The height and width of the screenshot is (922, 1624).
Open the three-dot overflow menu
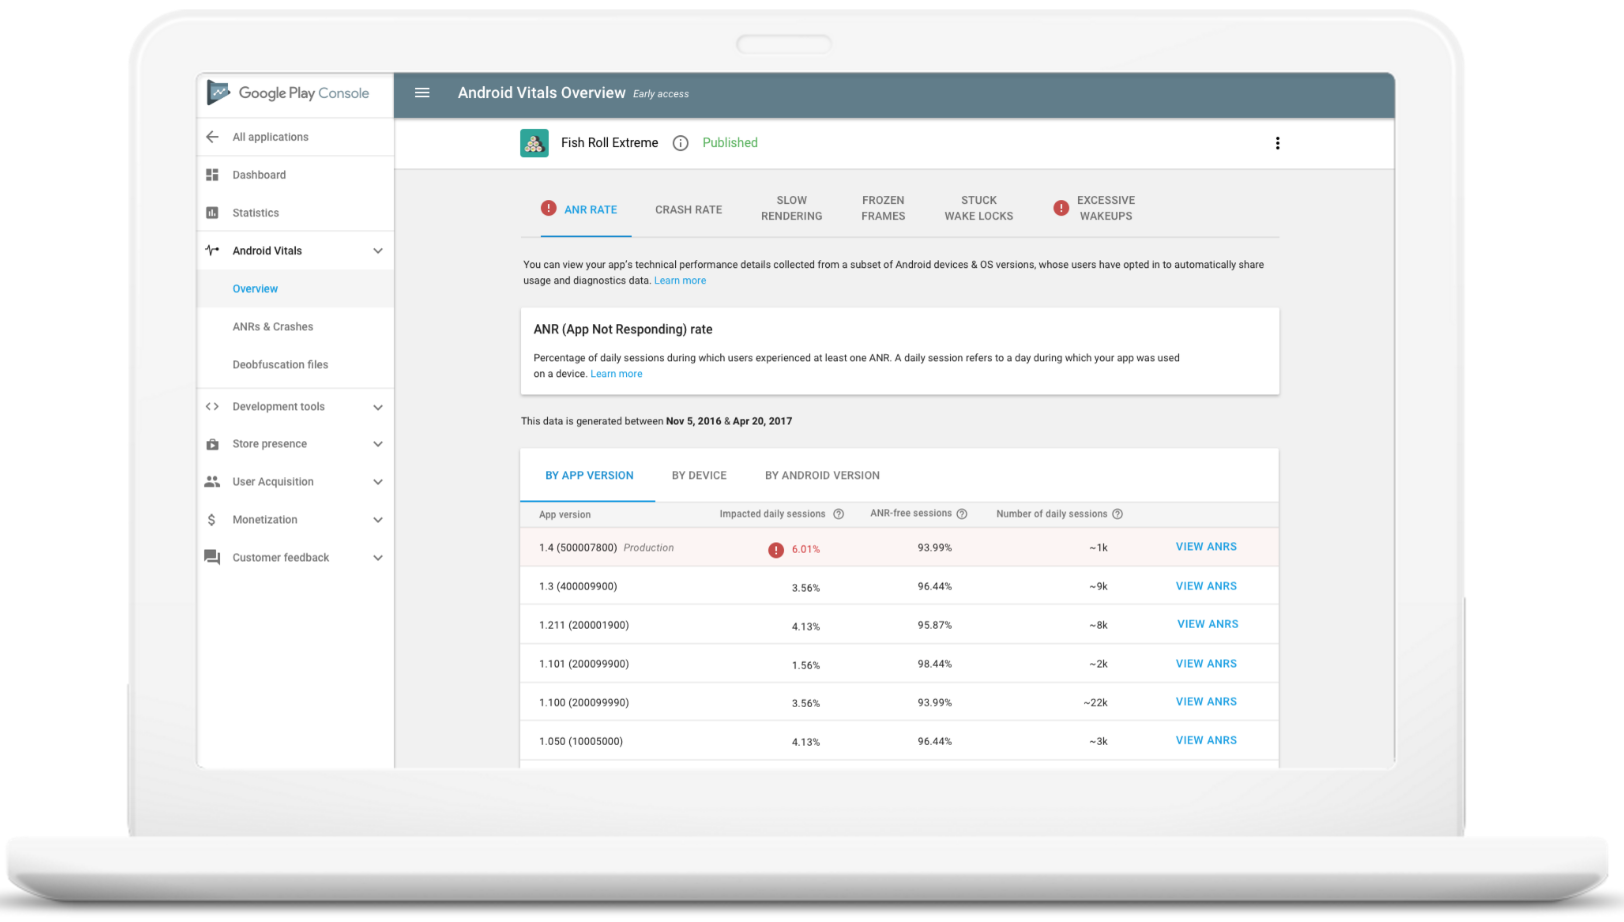coord(1278,143)
